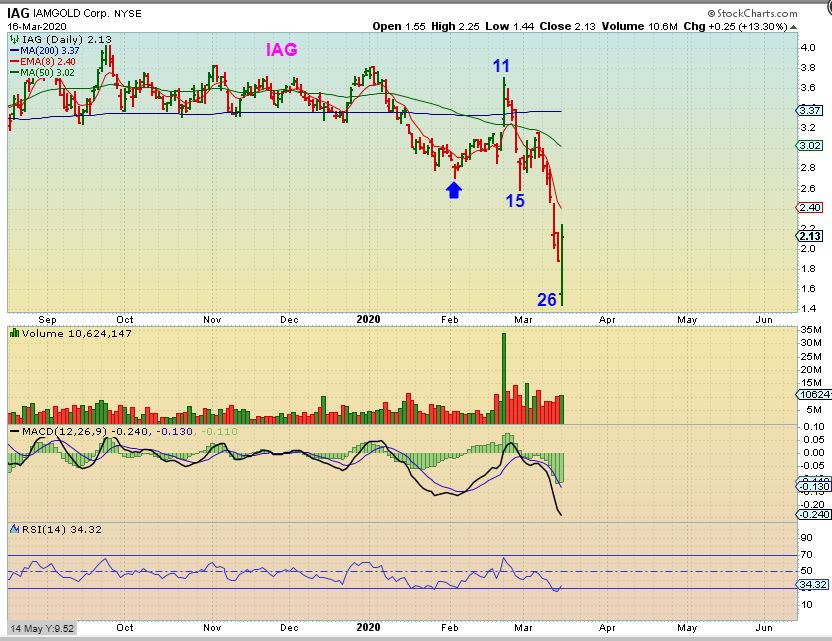832x641 pixels.
Task: Click the 14 May Y:9.52 status readout
Action: tap(42, 628)
